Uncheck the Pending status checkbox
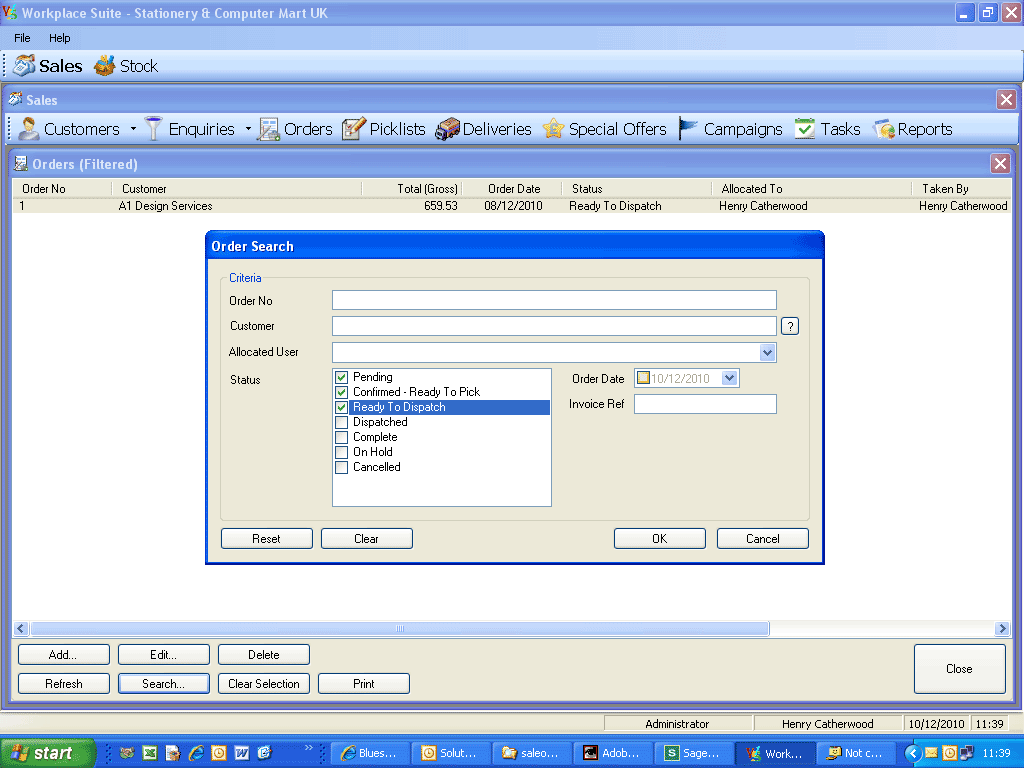 [x=342, y=377]
